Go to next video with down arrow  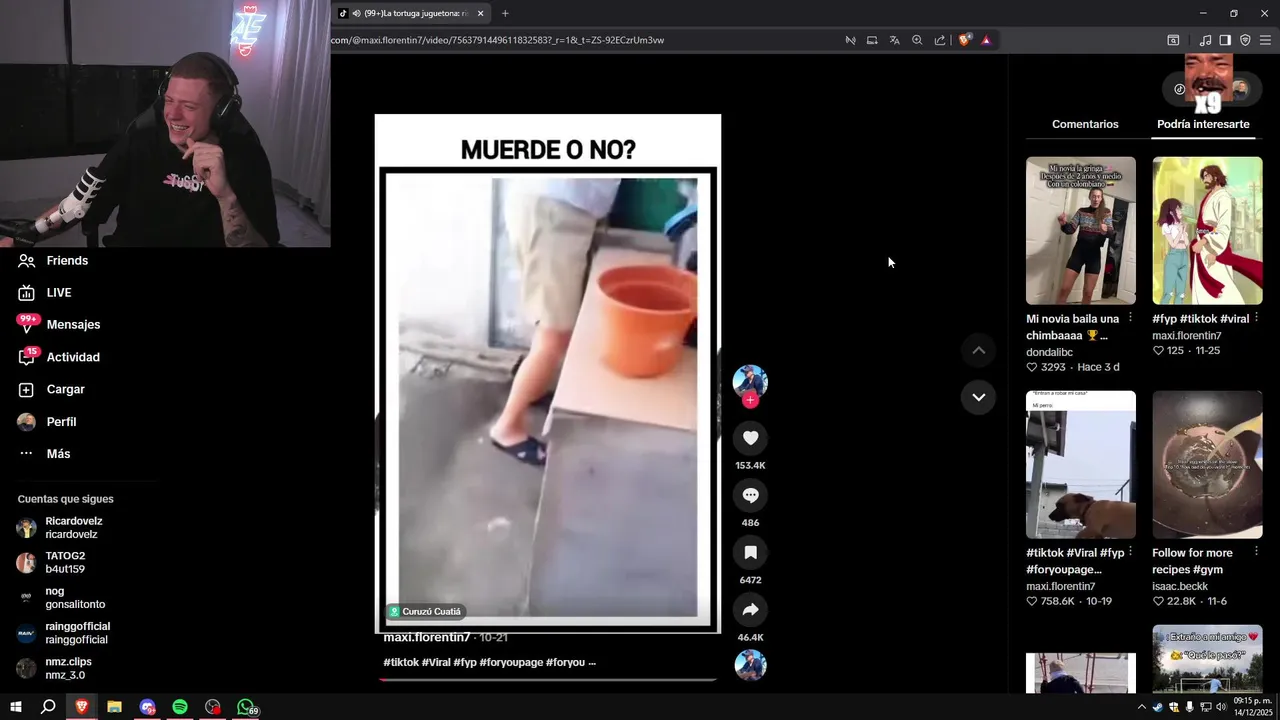click(x=978, y=397)
